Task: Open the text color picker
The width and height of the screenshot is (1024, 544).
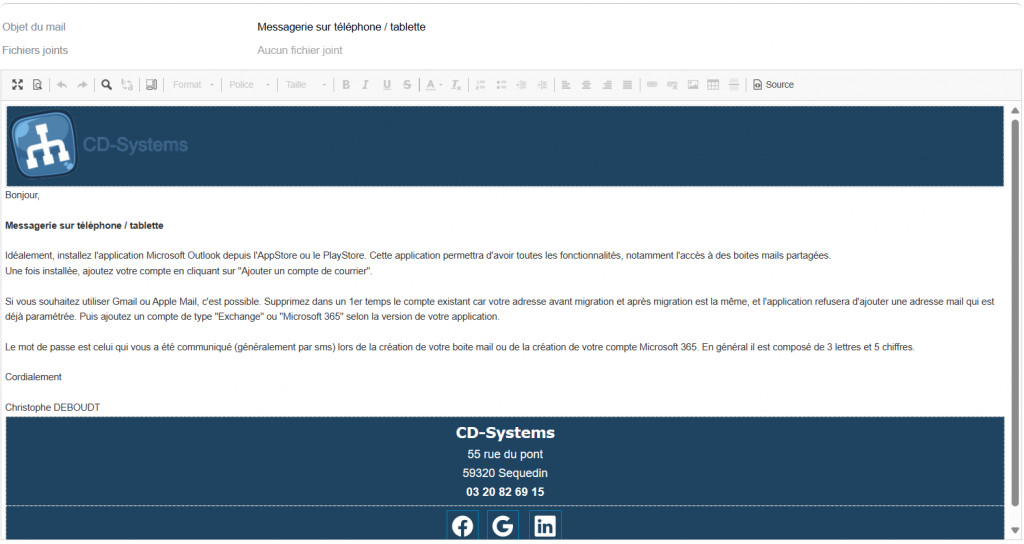Action: 434,85
